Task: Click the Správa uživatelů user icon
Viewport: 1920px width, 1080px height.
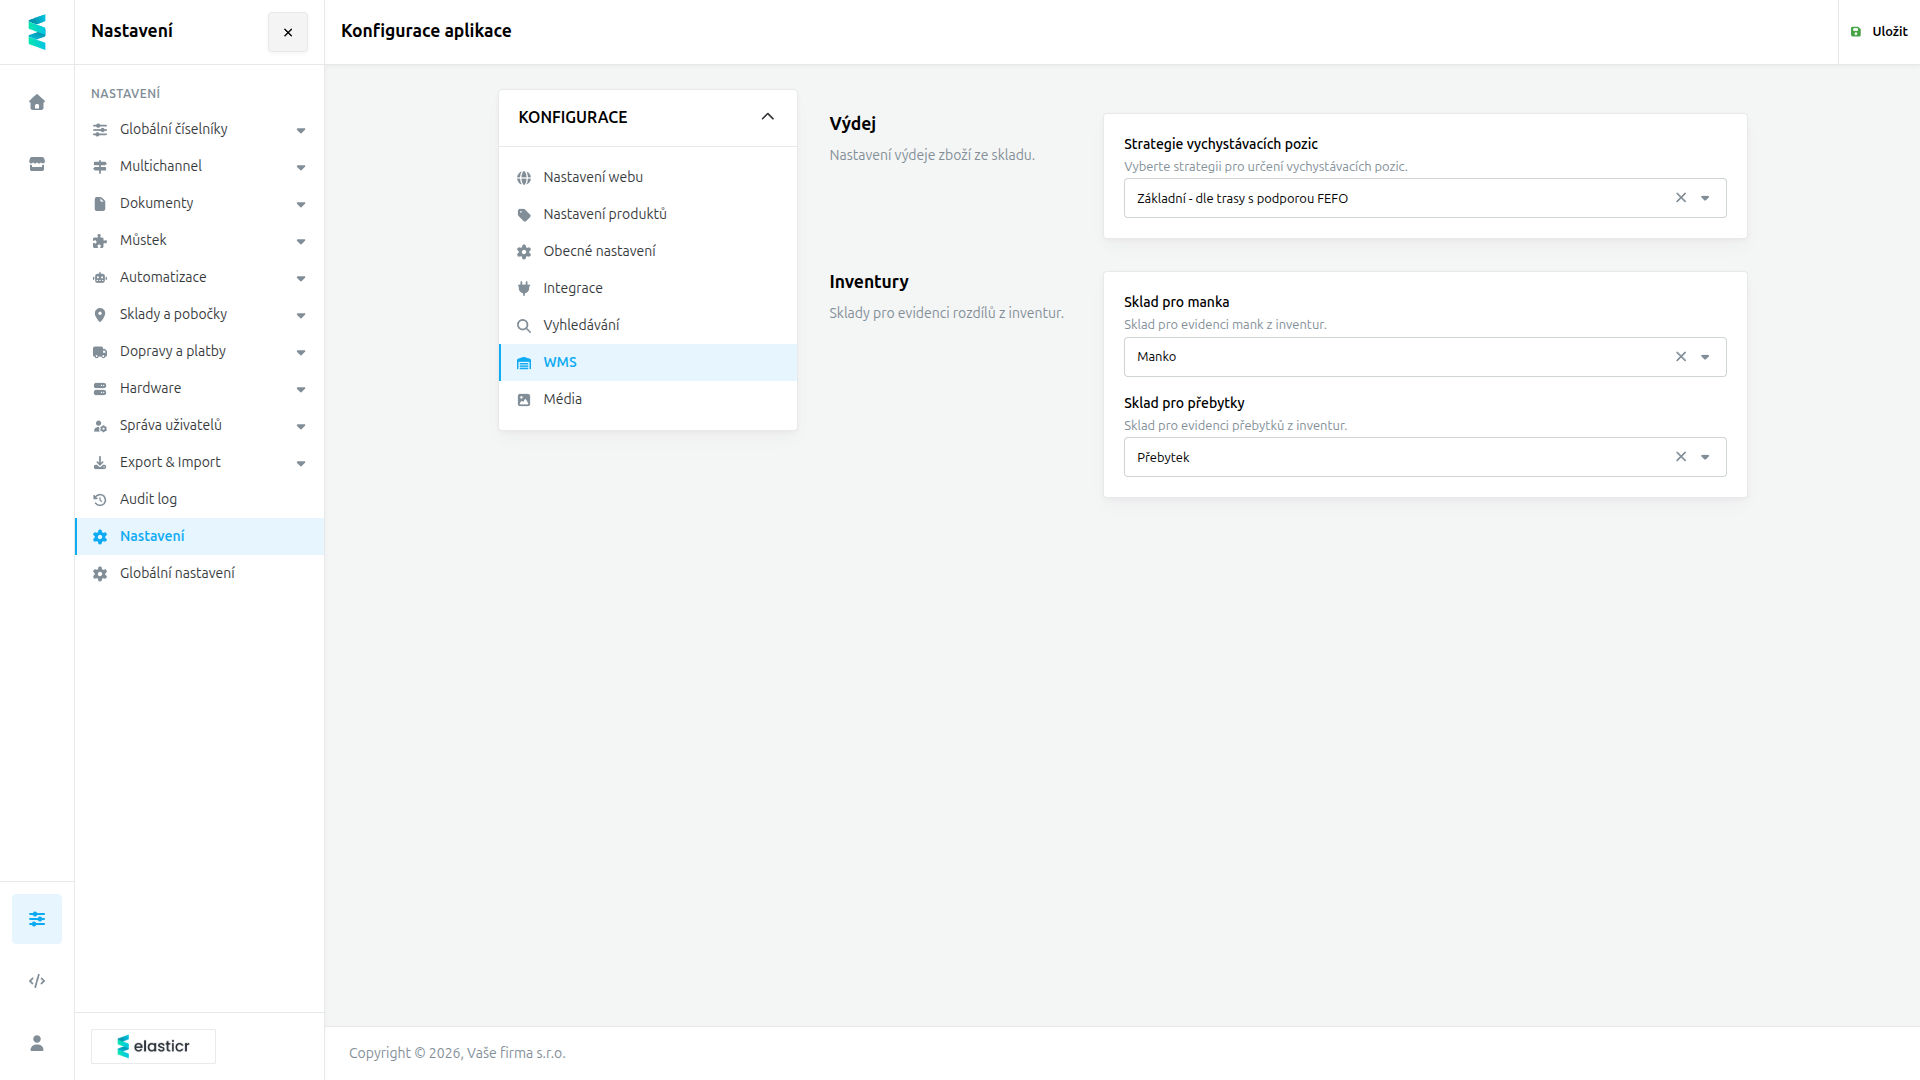Action: (100, 426)
